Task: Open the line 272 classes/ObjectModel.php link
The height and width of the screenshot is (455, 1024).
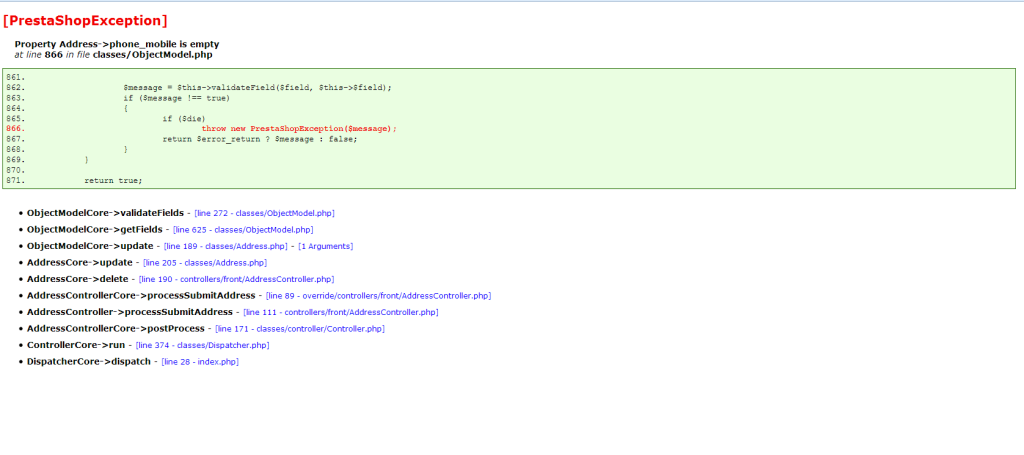Action: pos(264,213)
